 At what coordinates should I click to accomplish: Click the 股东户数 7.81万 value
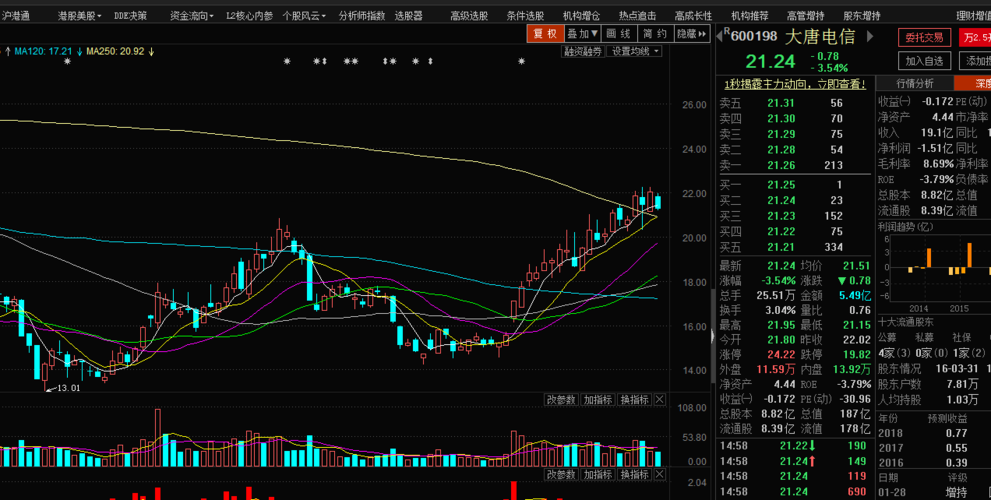tap(961, 384)
